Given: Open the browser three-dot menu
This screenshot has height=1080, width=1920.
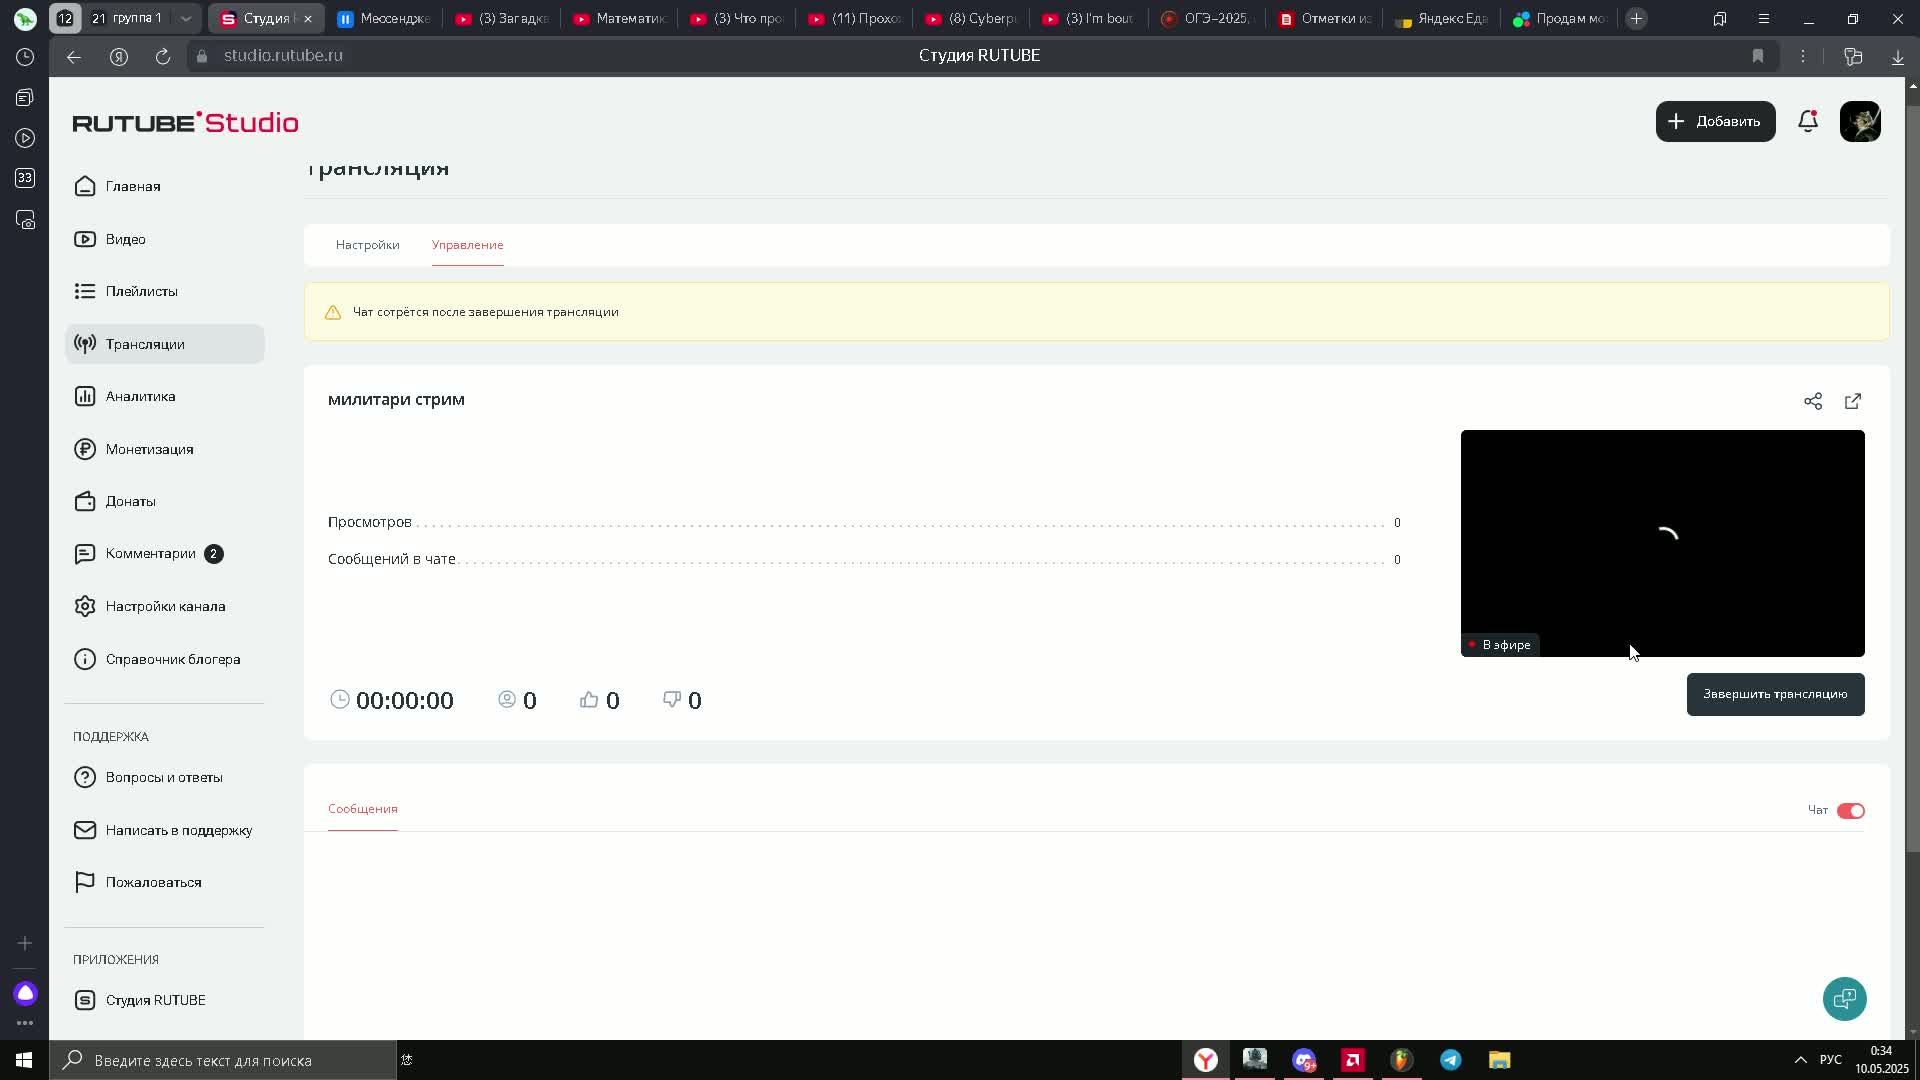Looking at the screenshot, I should (x=1803, y=57).
